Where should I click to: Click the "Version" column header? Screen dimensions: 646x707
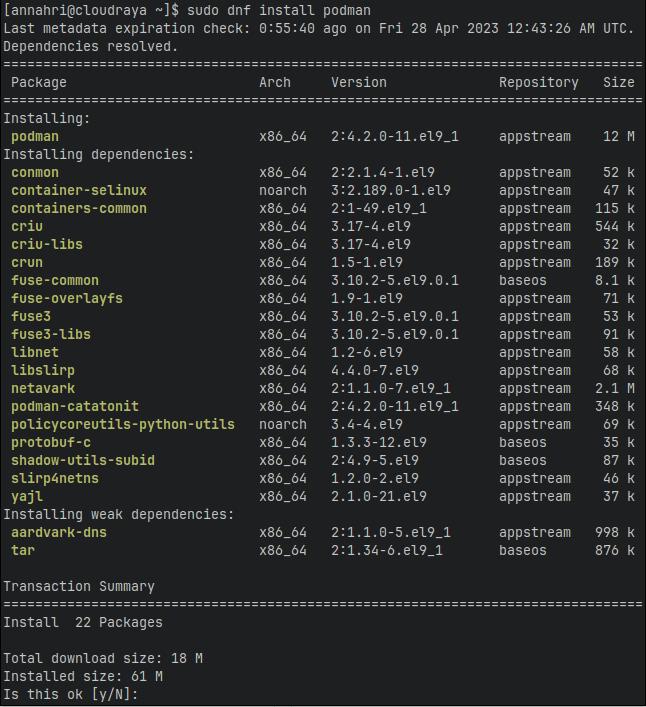(x=358, y=82)
